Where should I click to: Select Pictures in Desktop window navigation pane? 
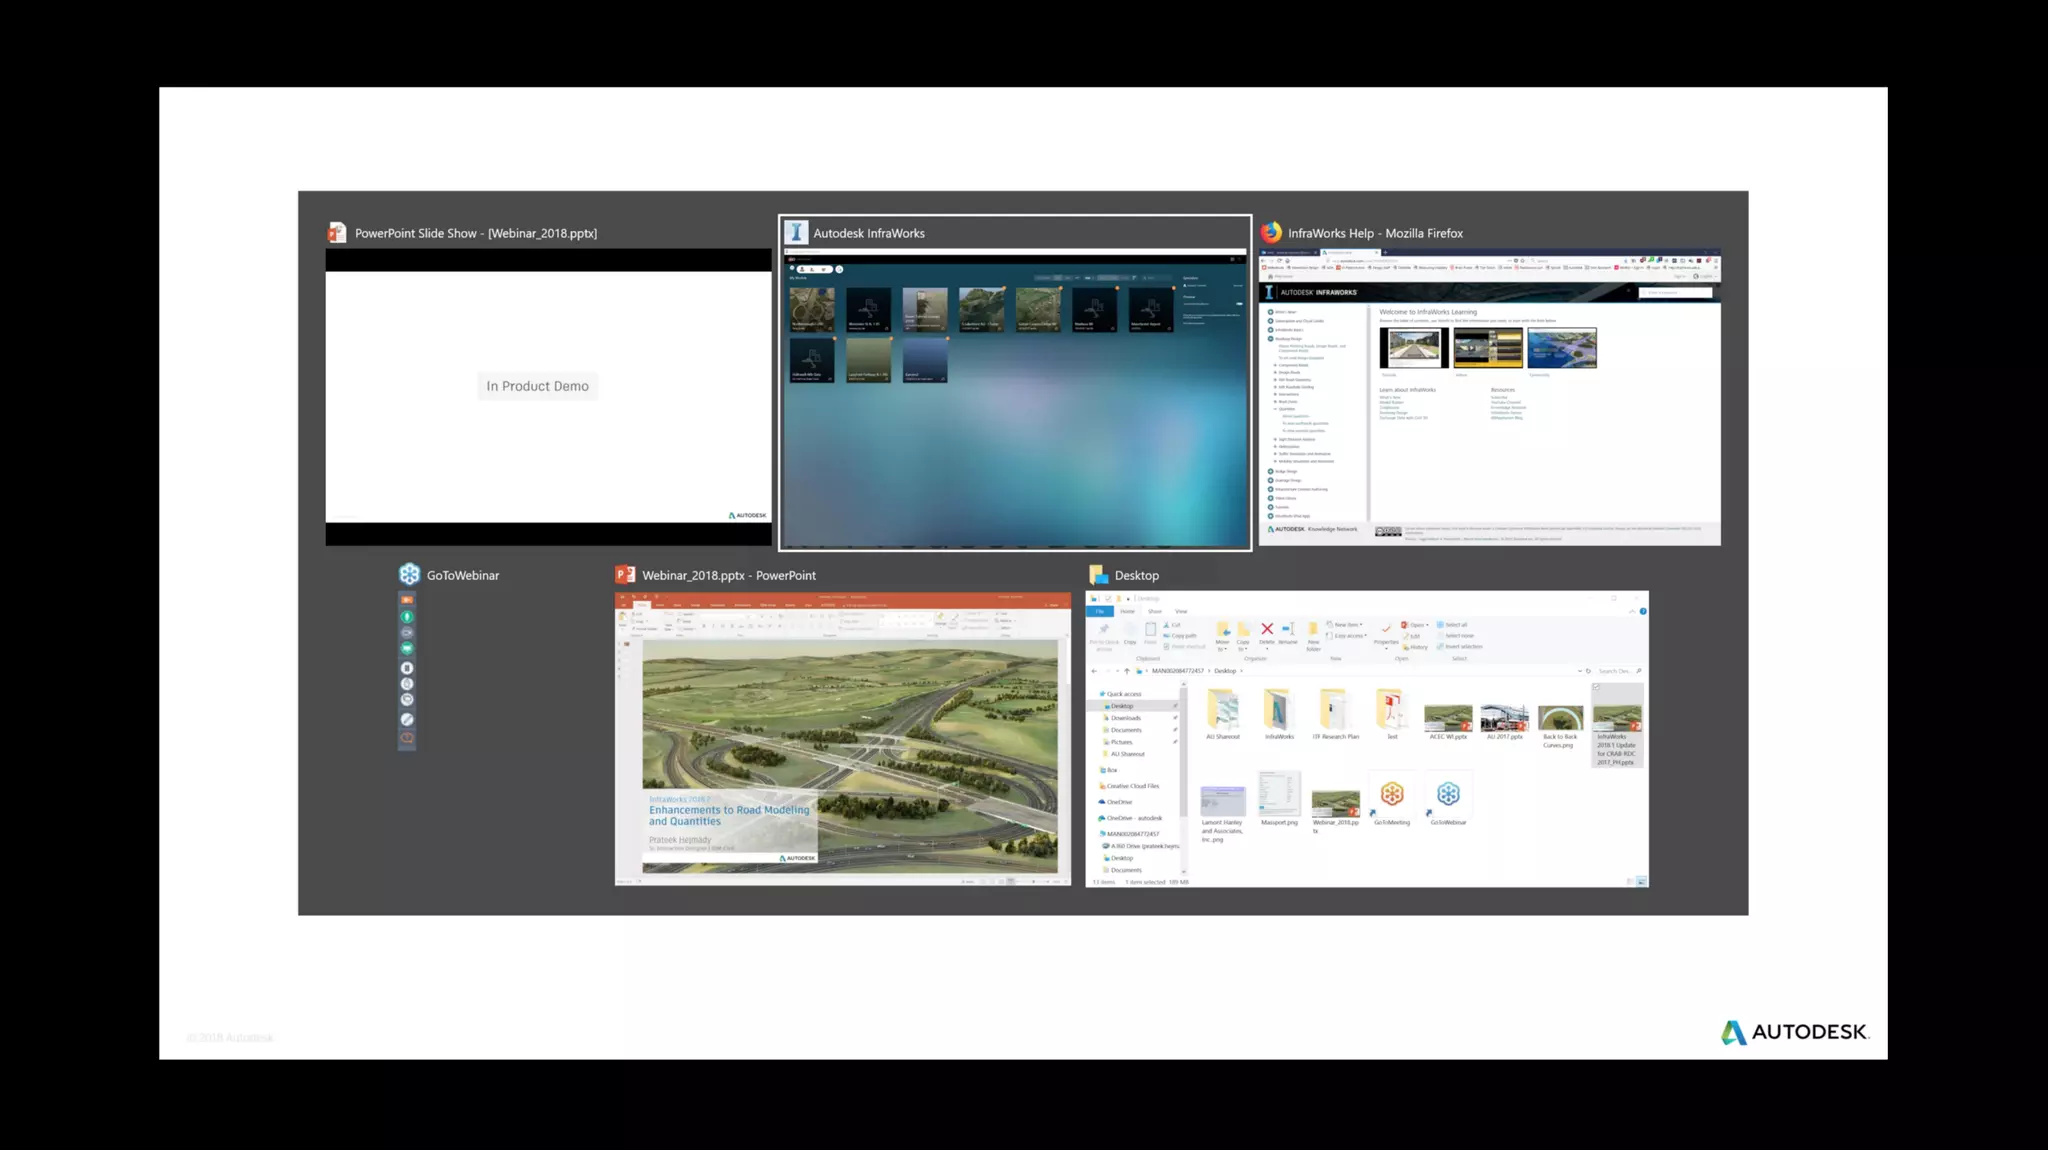[x=1118, y=742]
